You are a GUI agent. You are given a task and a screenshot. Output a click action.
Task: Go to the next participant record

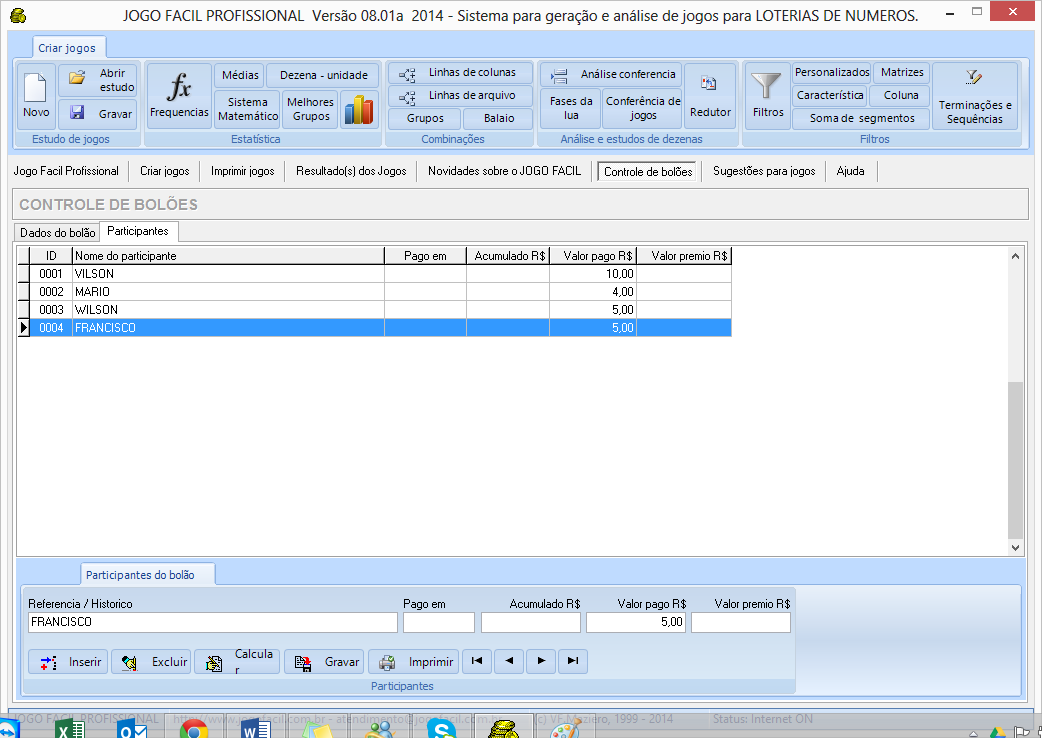(541, 661)
